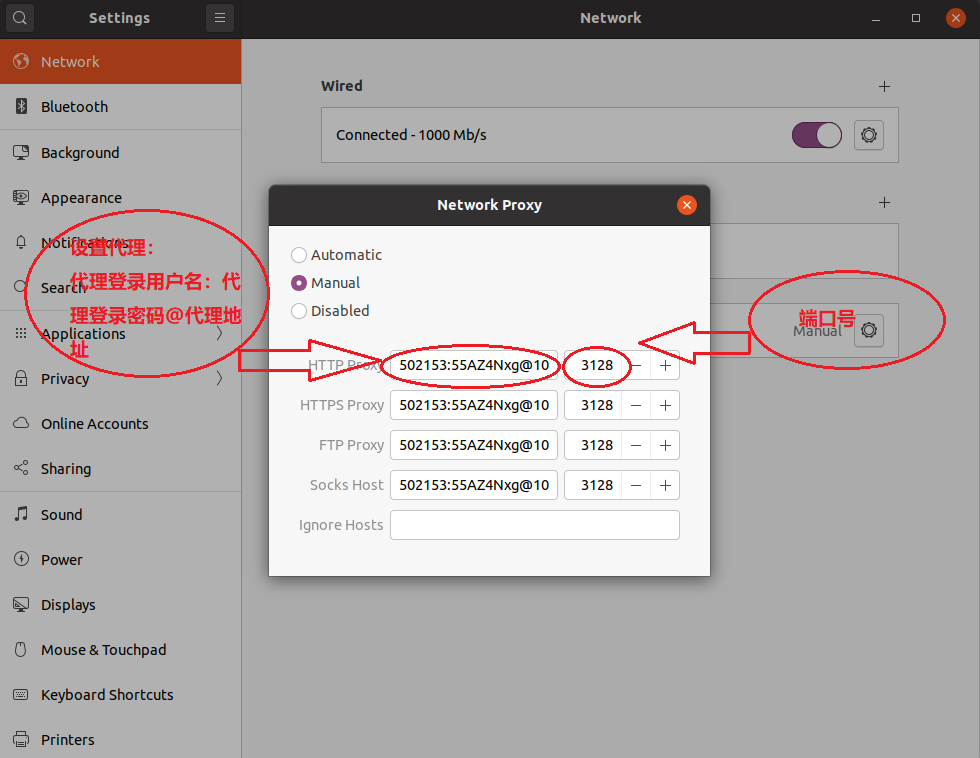980x758 pixels.
Task: Click the Printers icon in sidebar
Action: point(21,739)
